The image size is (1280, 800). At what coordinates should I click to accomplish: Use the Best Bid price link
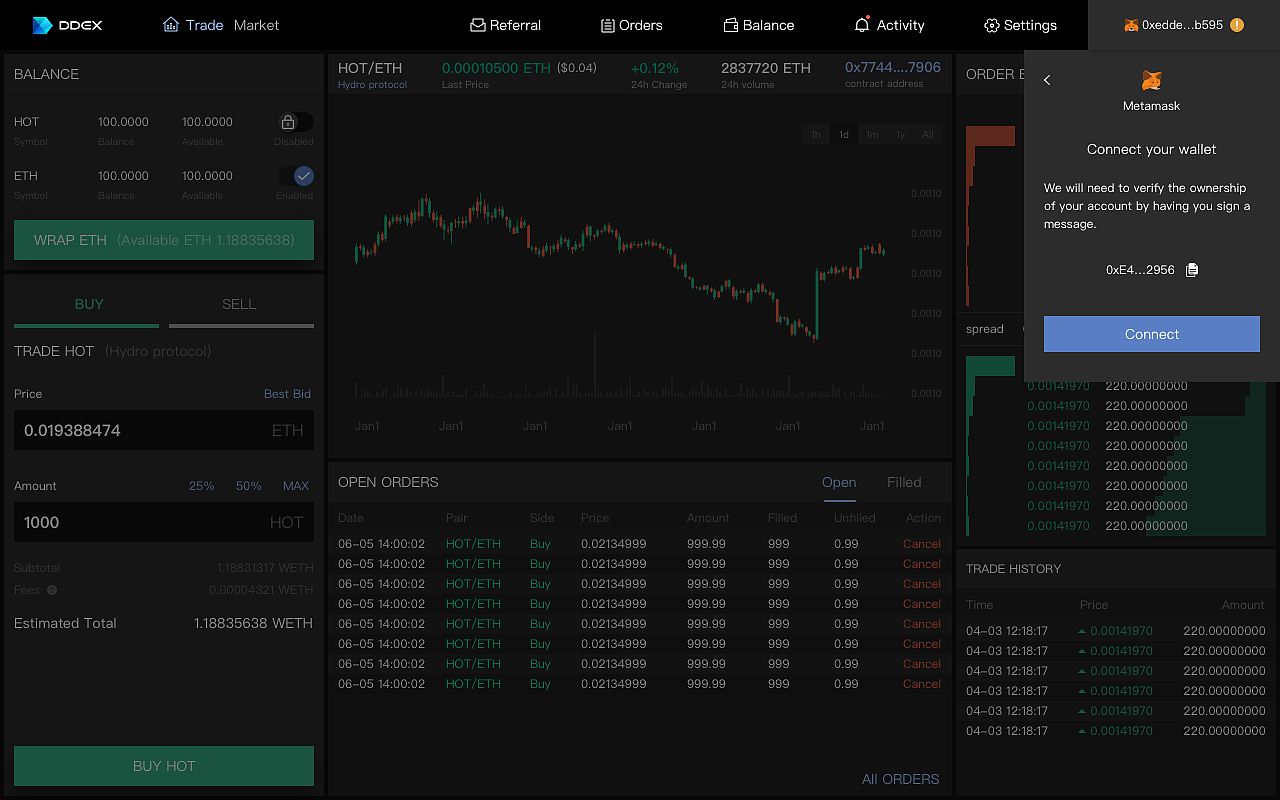[x=287, y=394]
